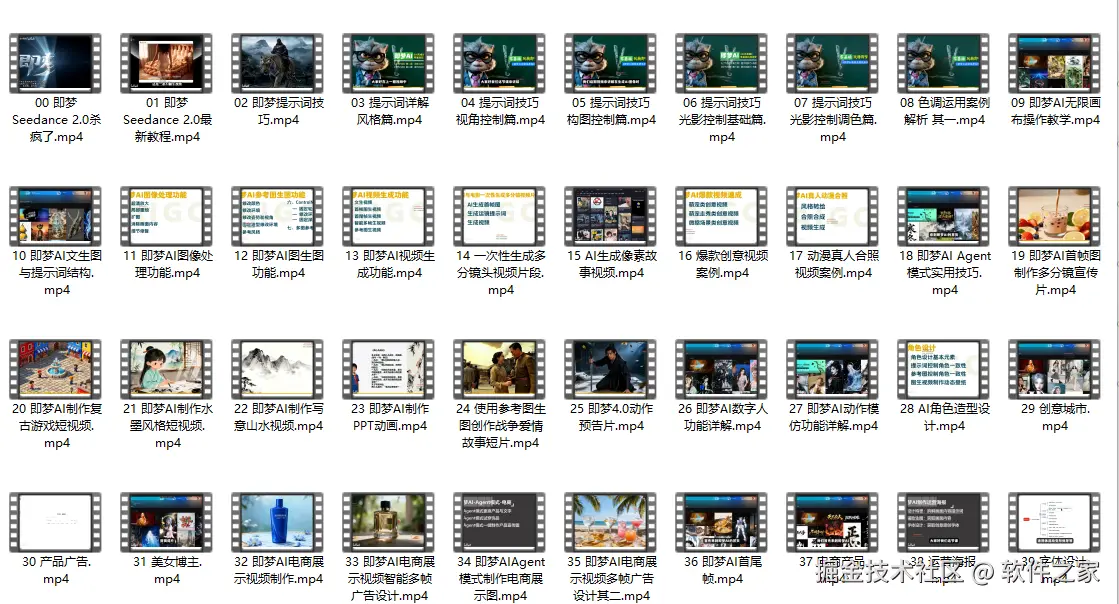Click the 15 AI生成像素故事视频 icon
1119x604 pixels.
click(611, 216)
